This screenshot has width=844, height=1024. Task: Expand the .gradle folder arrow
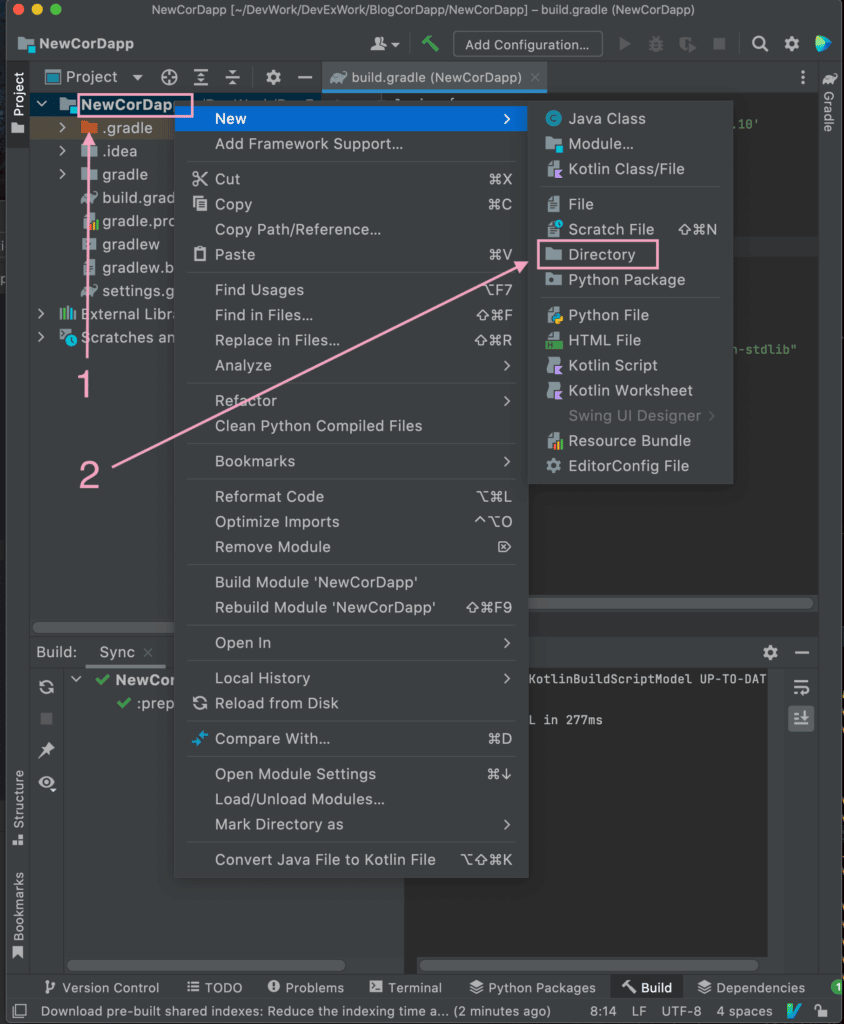coord(62,127)
